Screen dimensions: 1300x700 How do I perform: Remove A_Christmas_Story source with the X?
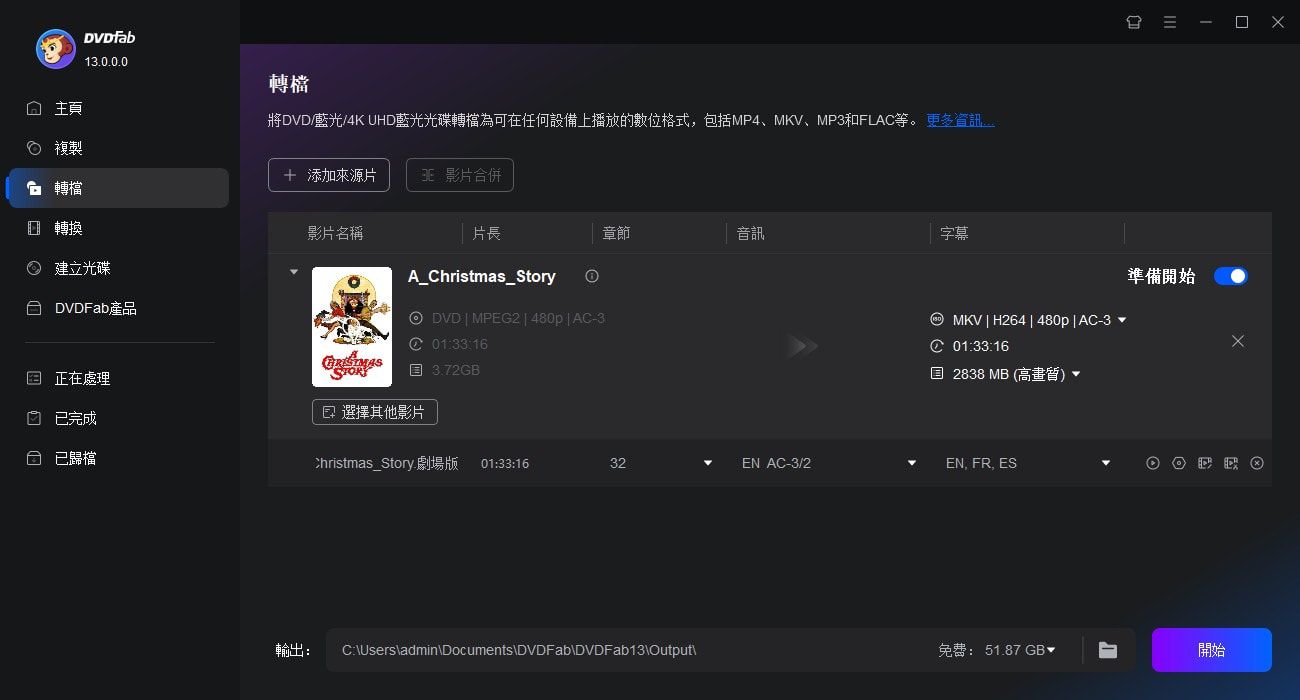pyautogui.click(x=1238, y=341)
